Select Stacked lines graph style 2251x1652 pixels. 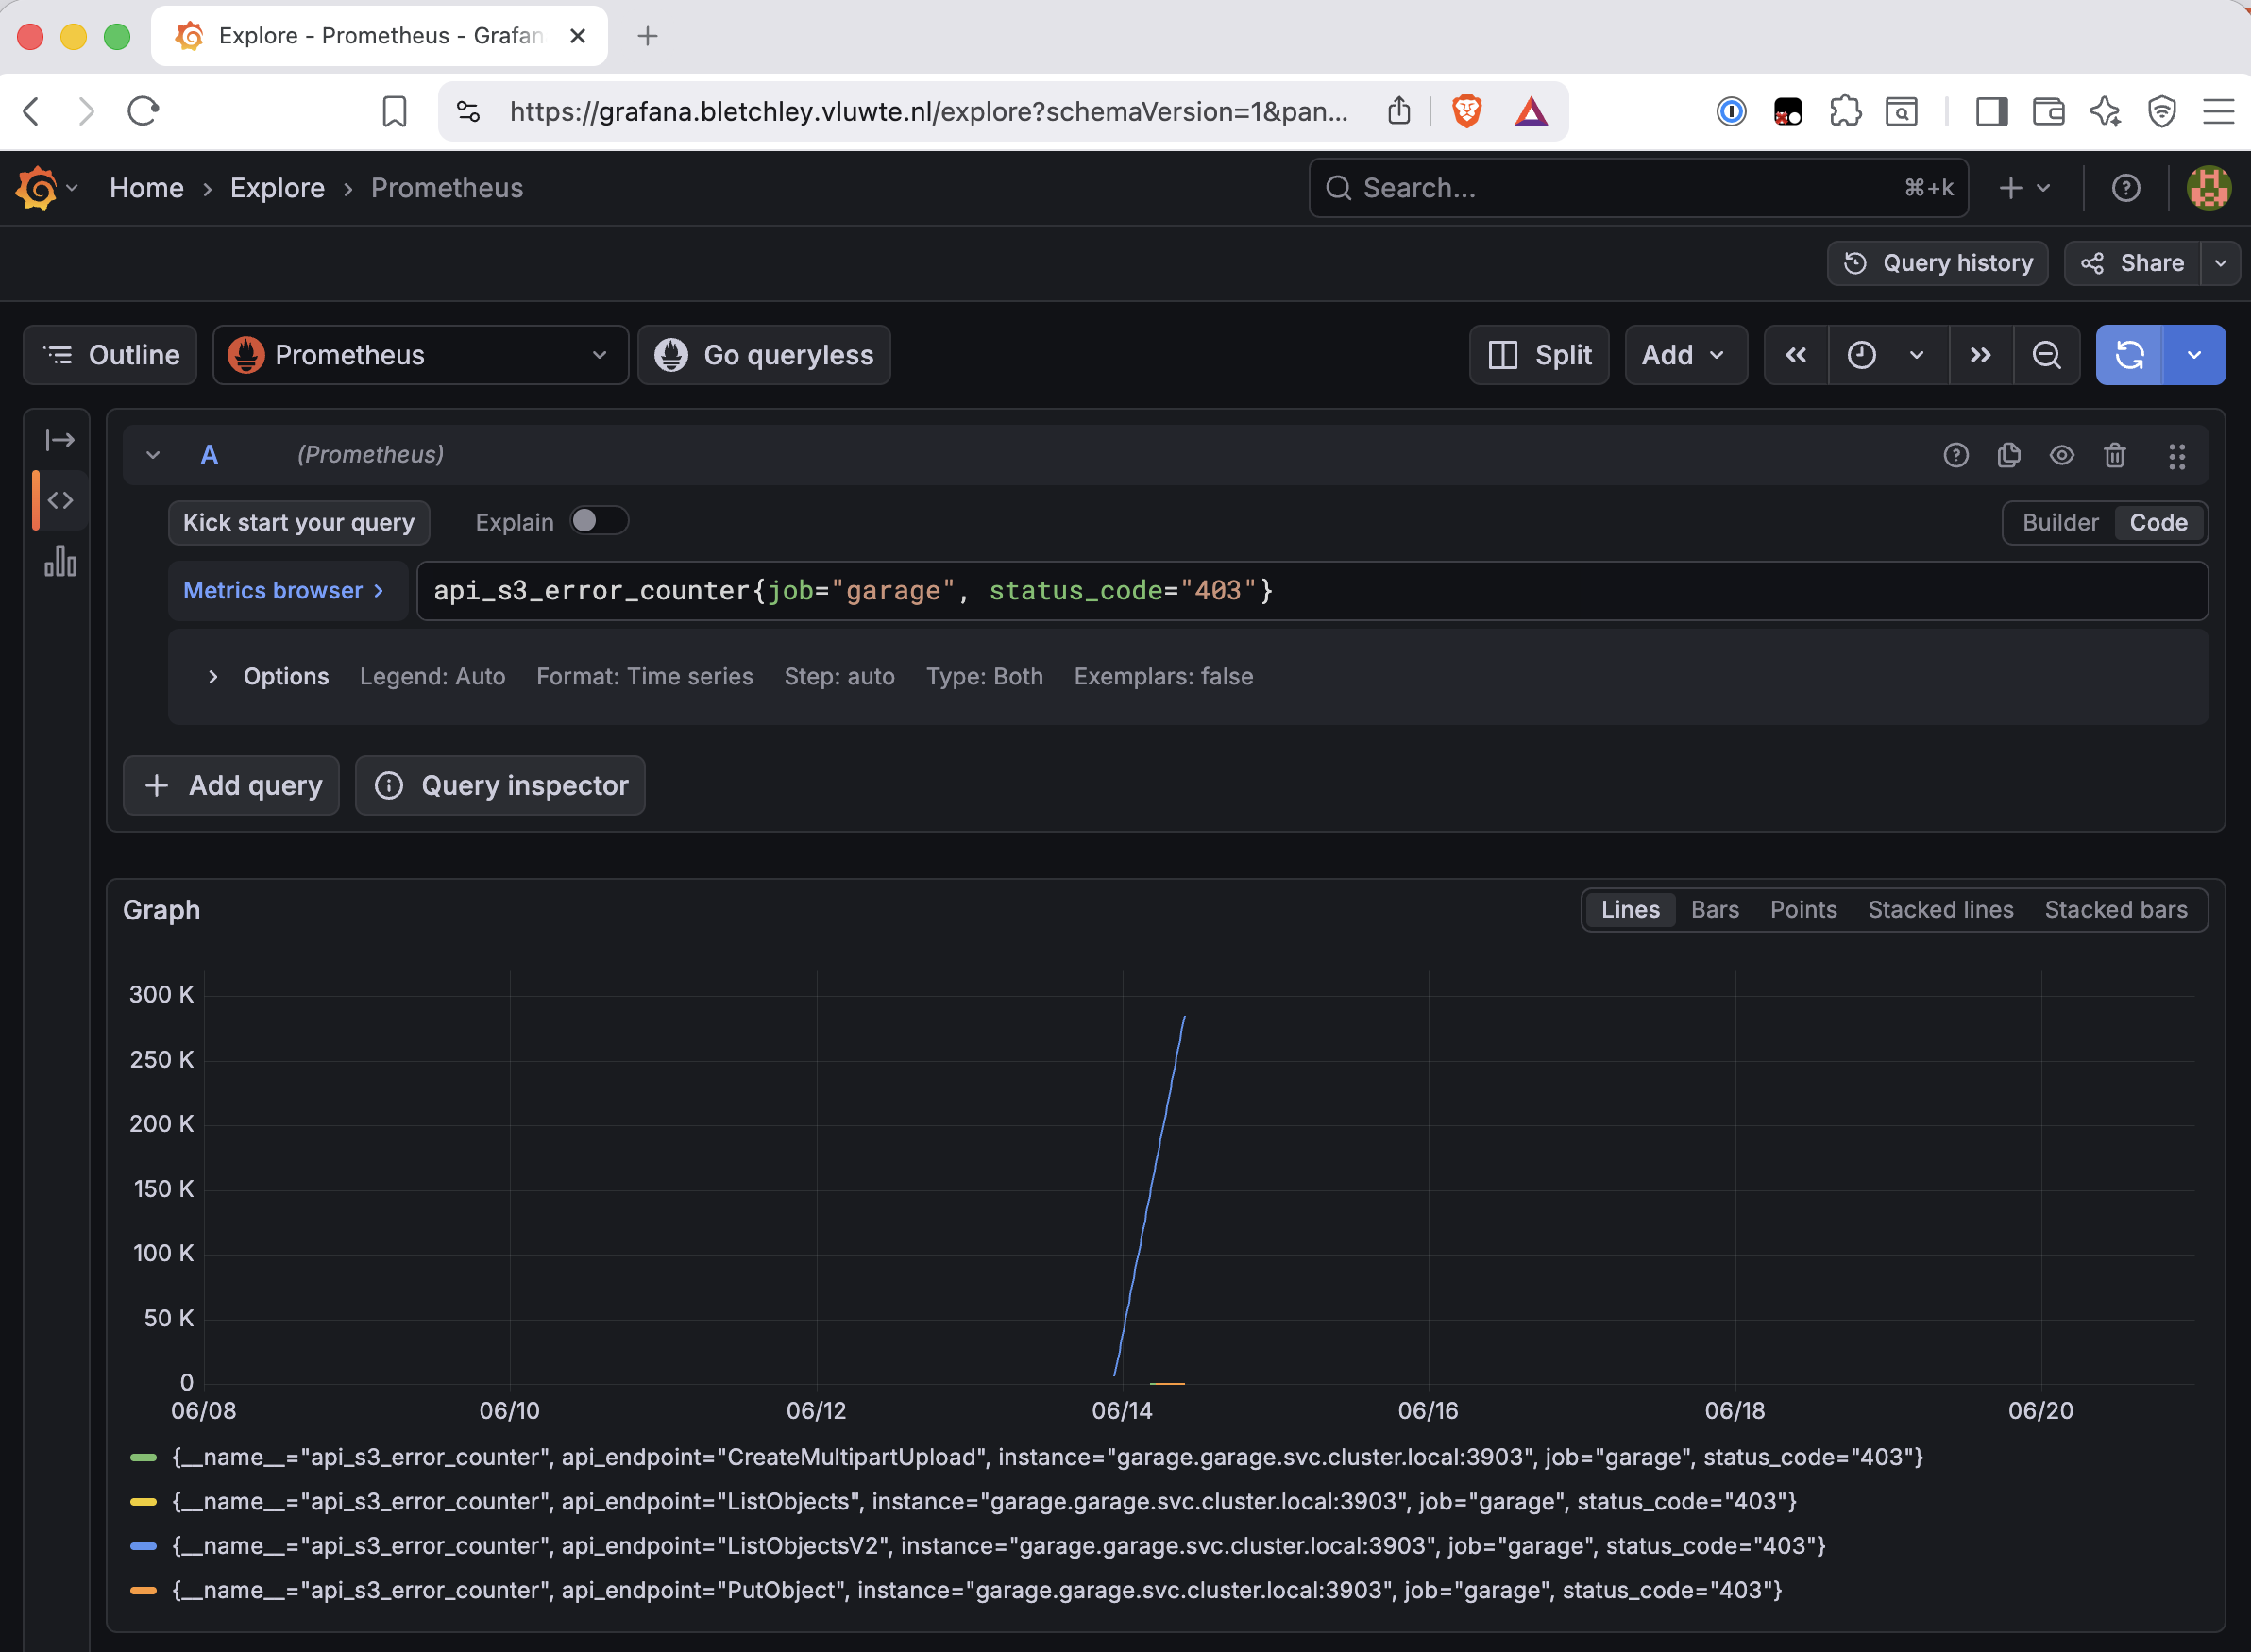1940,910
